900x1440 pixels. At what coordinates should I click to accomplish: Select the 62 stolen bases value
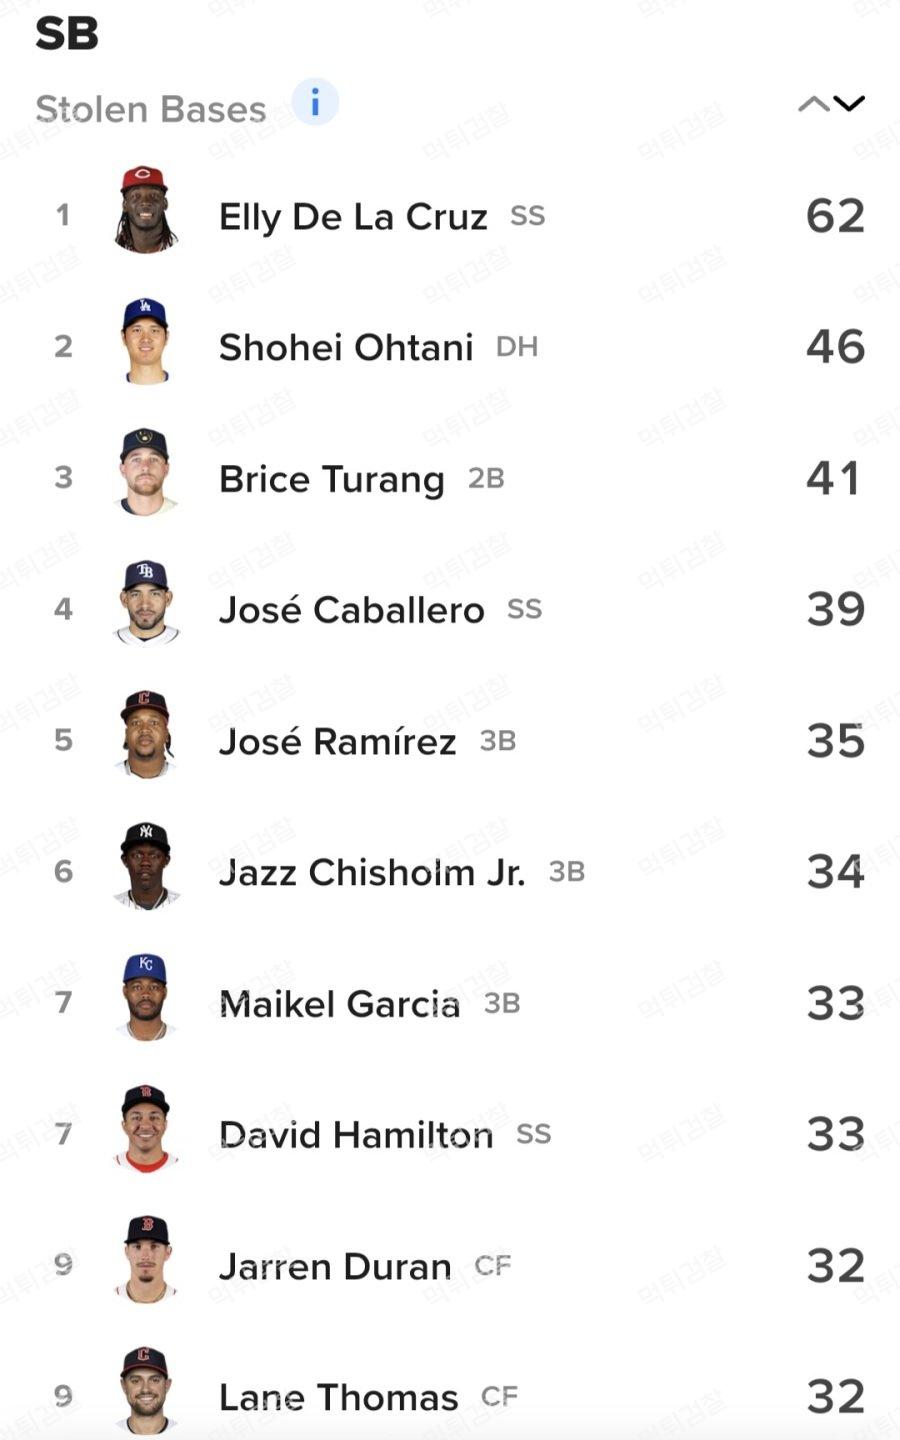835,216
